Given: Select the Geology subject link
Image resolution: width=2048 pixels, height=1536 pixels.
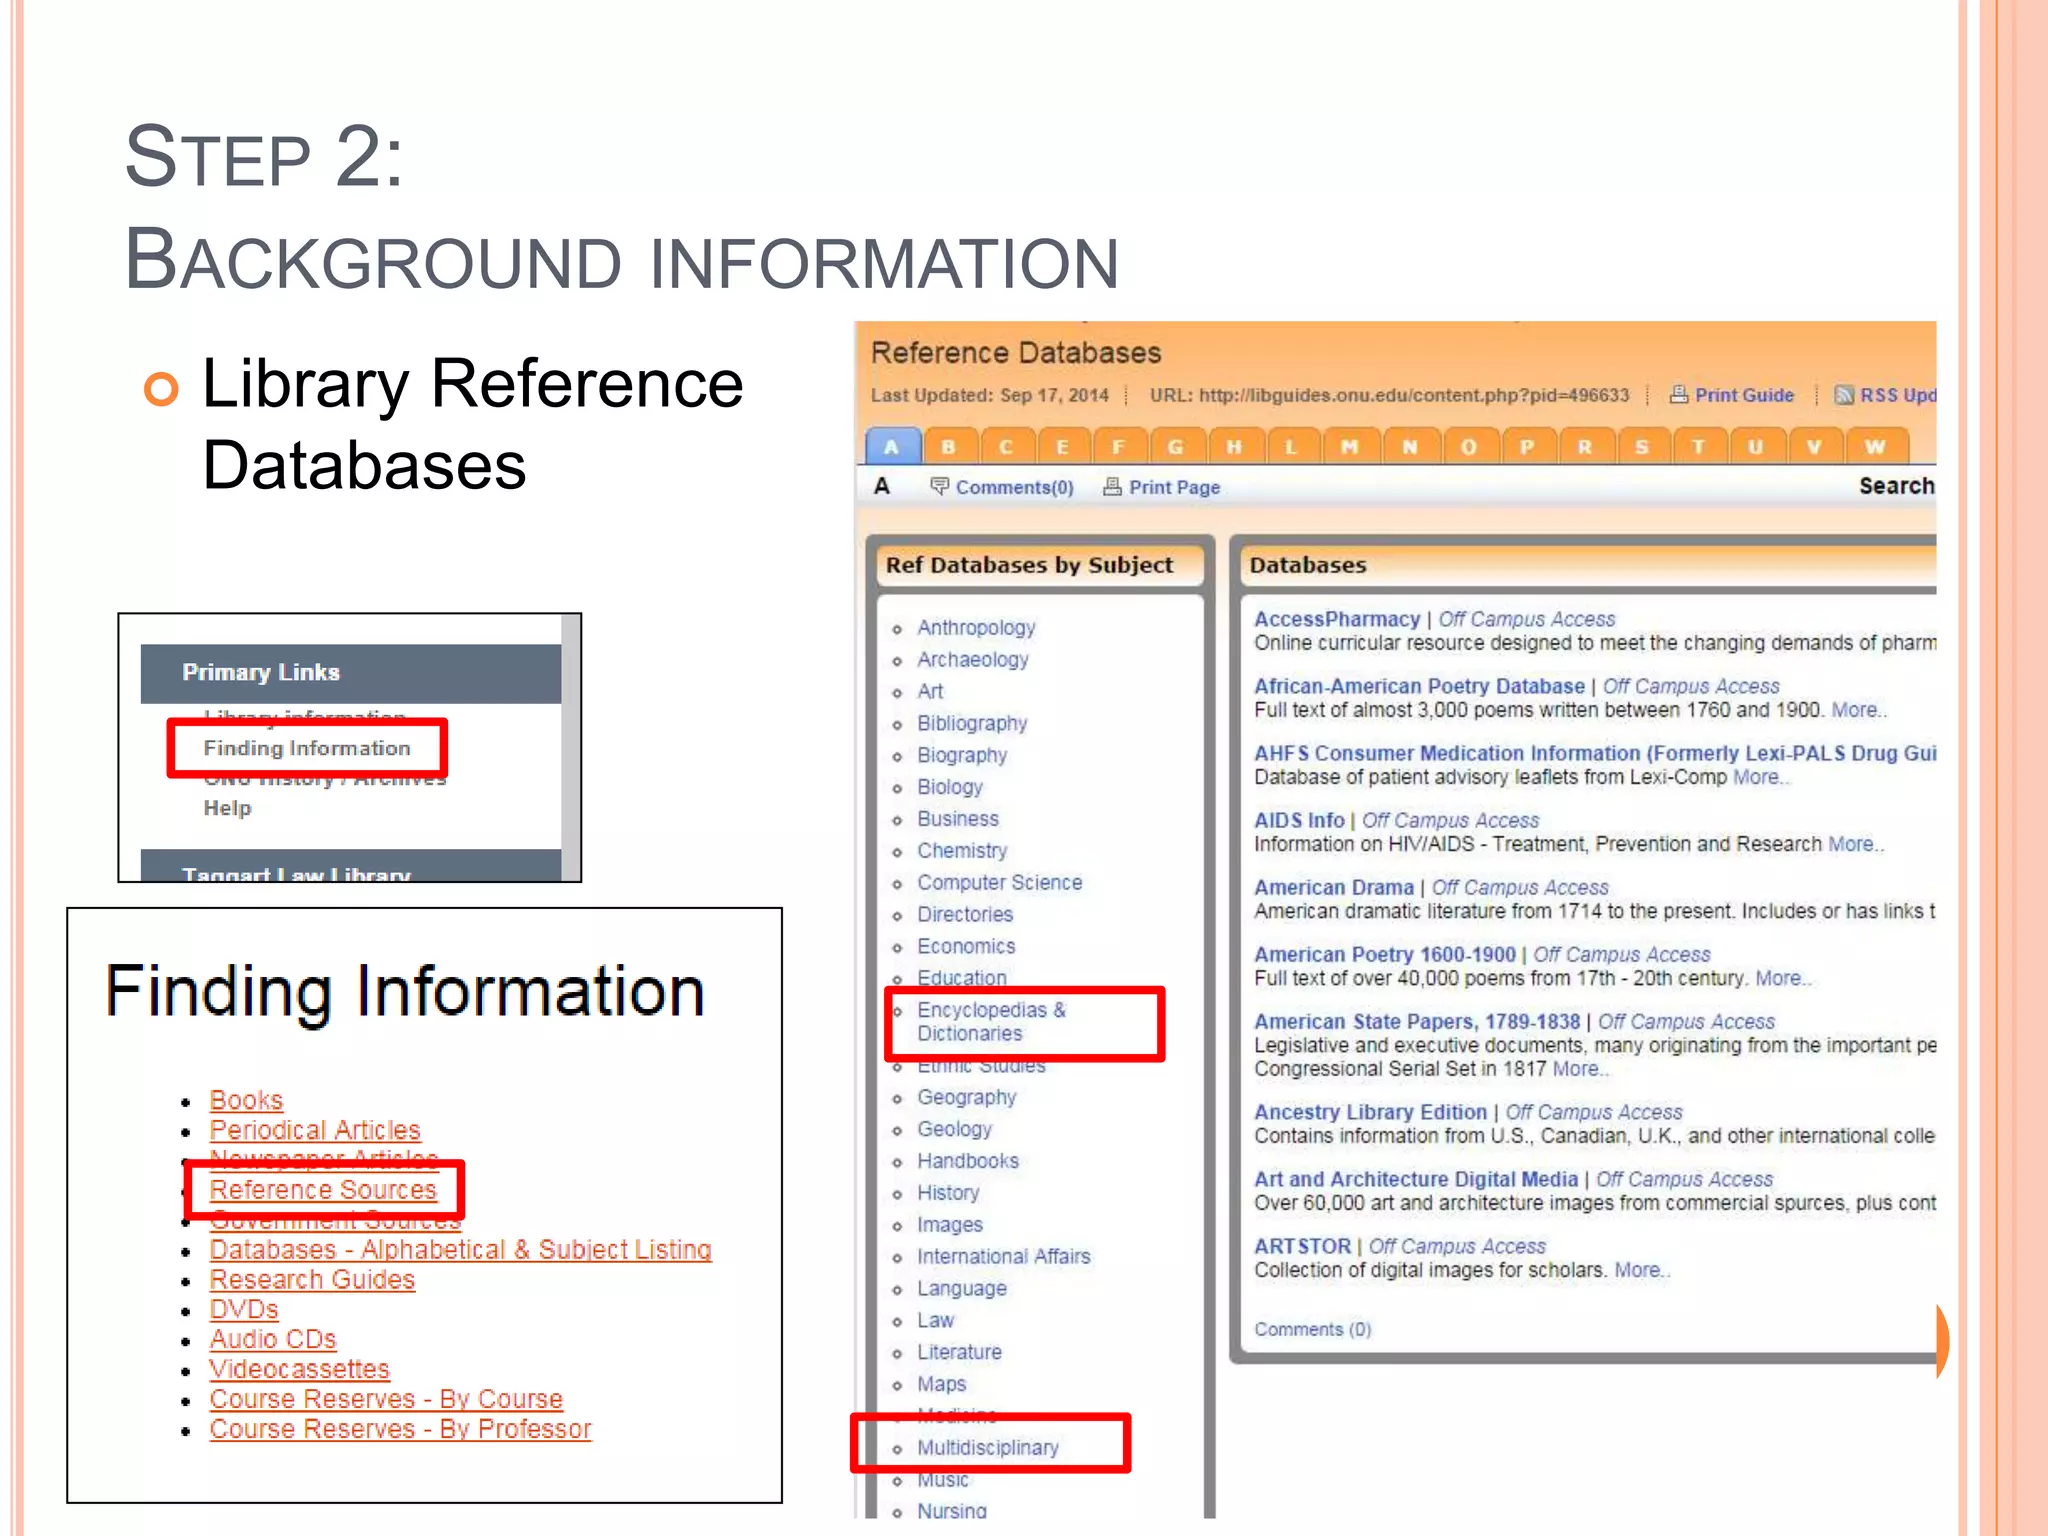Looking at the screenshot, I should [954, 1129].
